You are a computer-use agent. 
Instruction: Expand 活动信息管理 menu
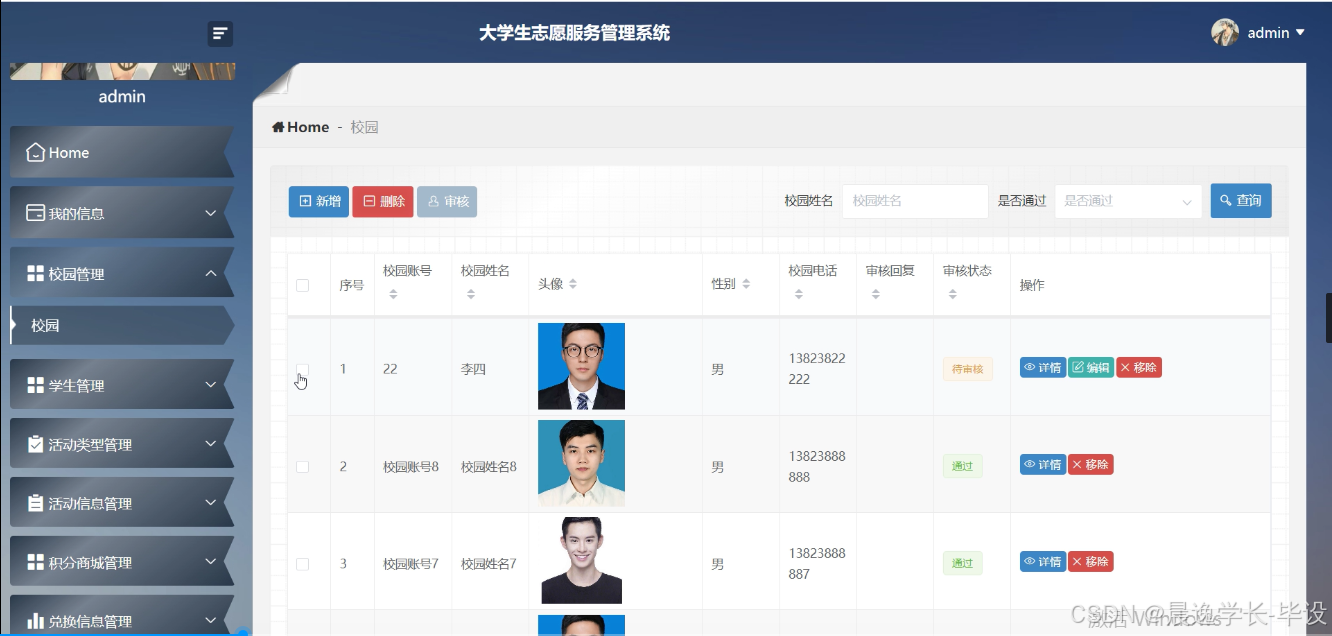pos(122,503)
